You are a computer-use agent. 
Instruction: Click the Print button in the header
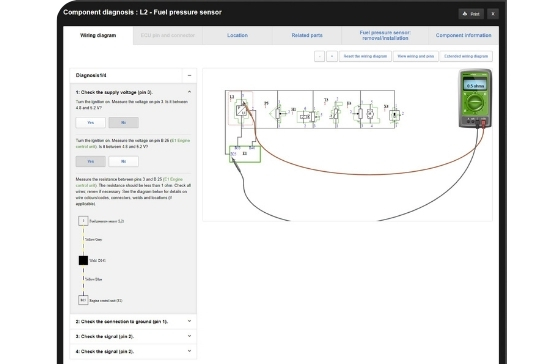pyautogui.click(x=471, y=14)
